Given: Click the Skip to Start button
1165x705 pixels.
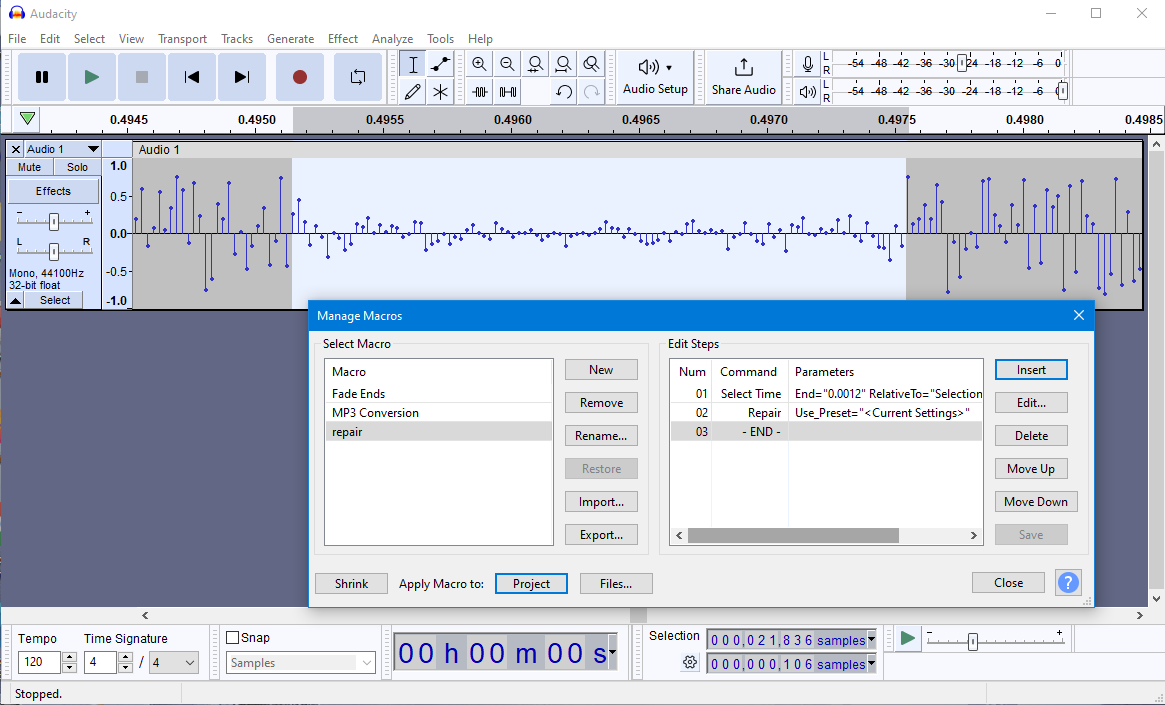Looking at the screenshot, I should [192, 77].
